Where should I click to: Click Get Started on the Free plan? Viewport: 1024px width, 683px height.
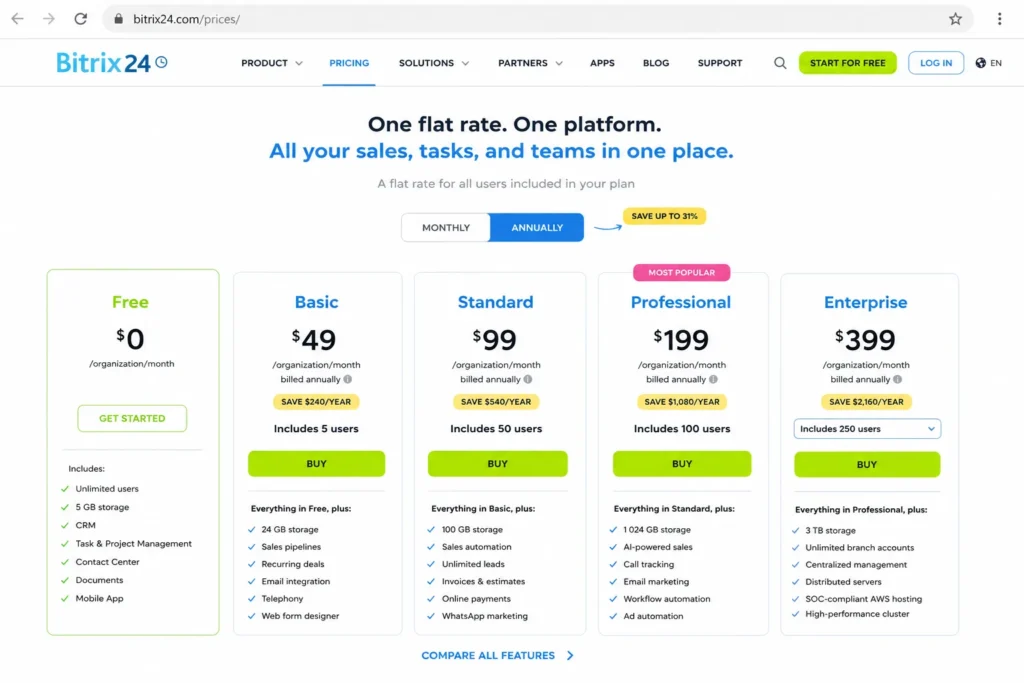(132, 419)
